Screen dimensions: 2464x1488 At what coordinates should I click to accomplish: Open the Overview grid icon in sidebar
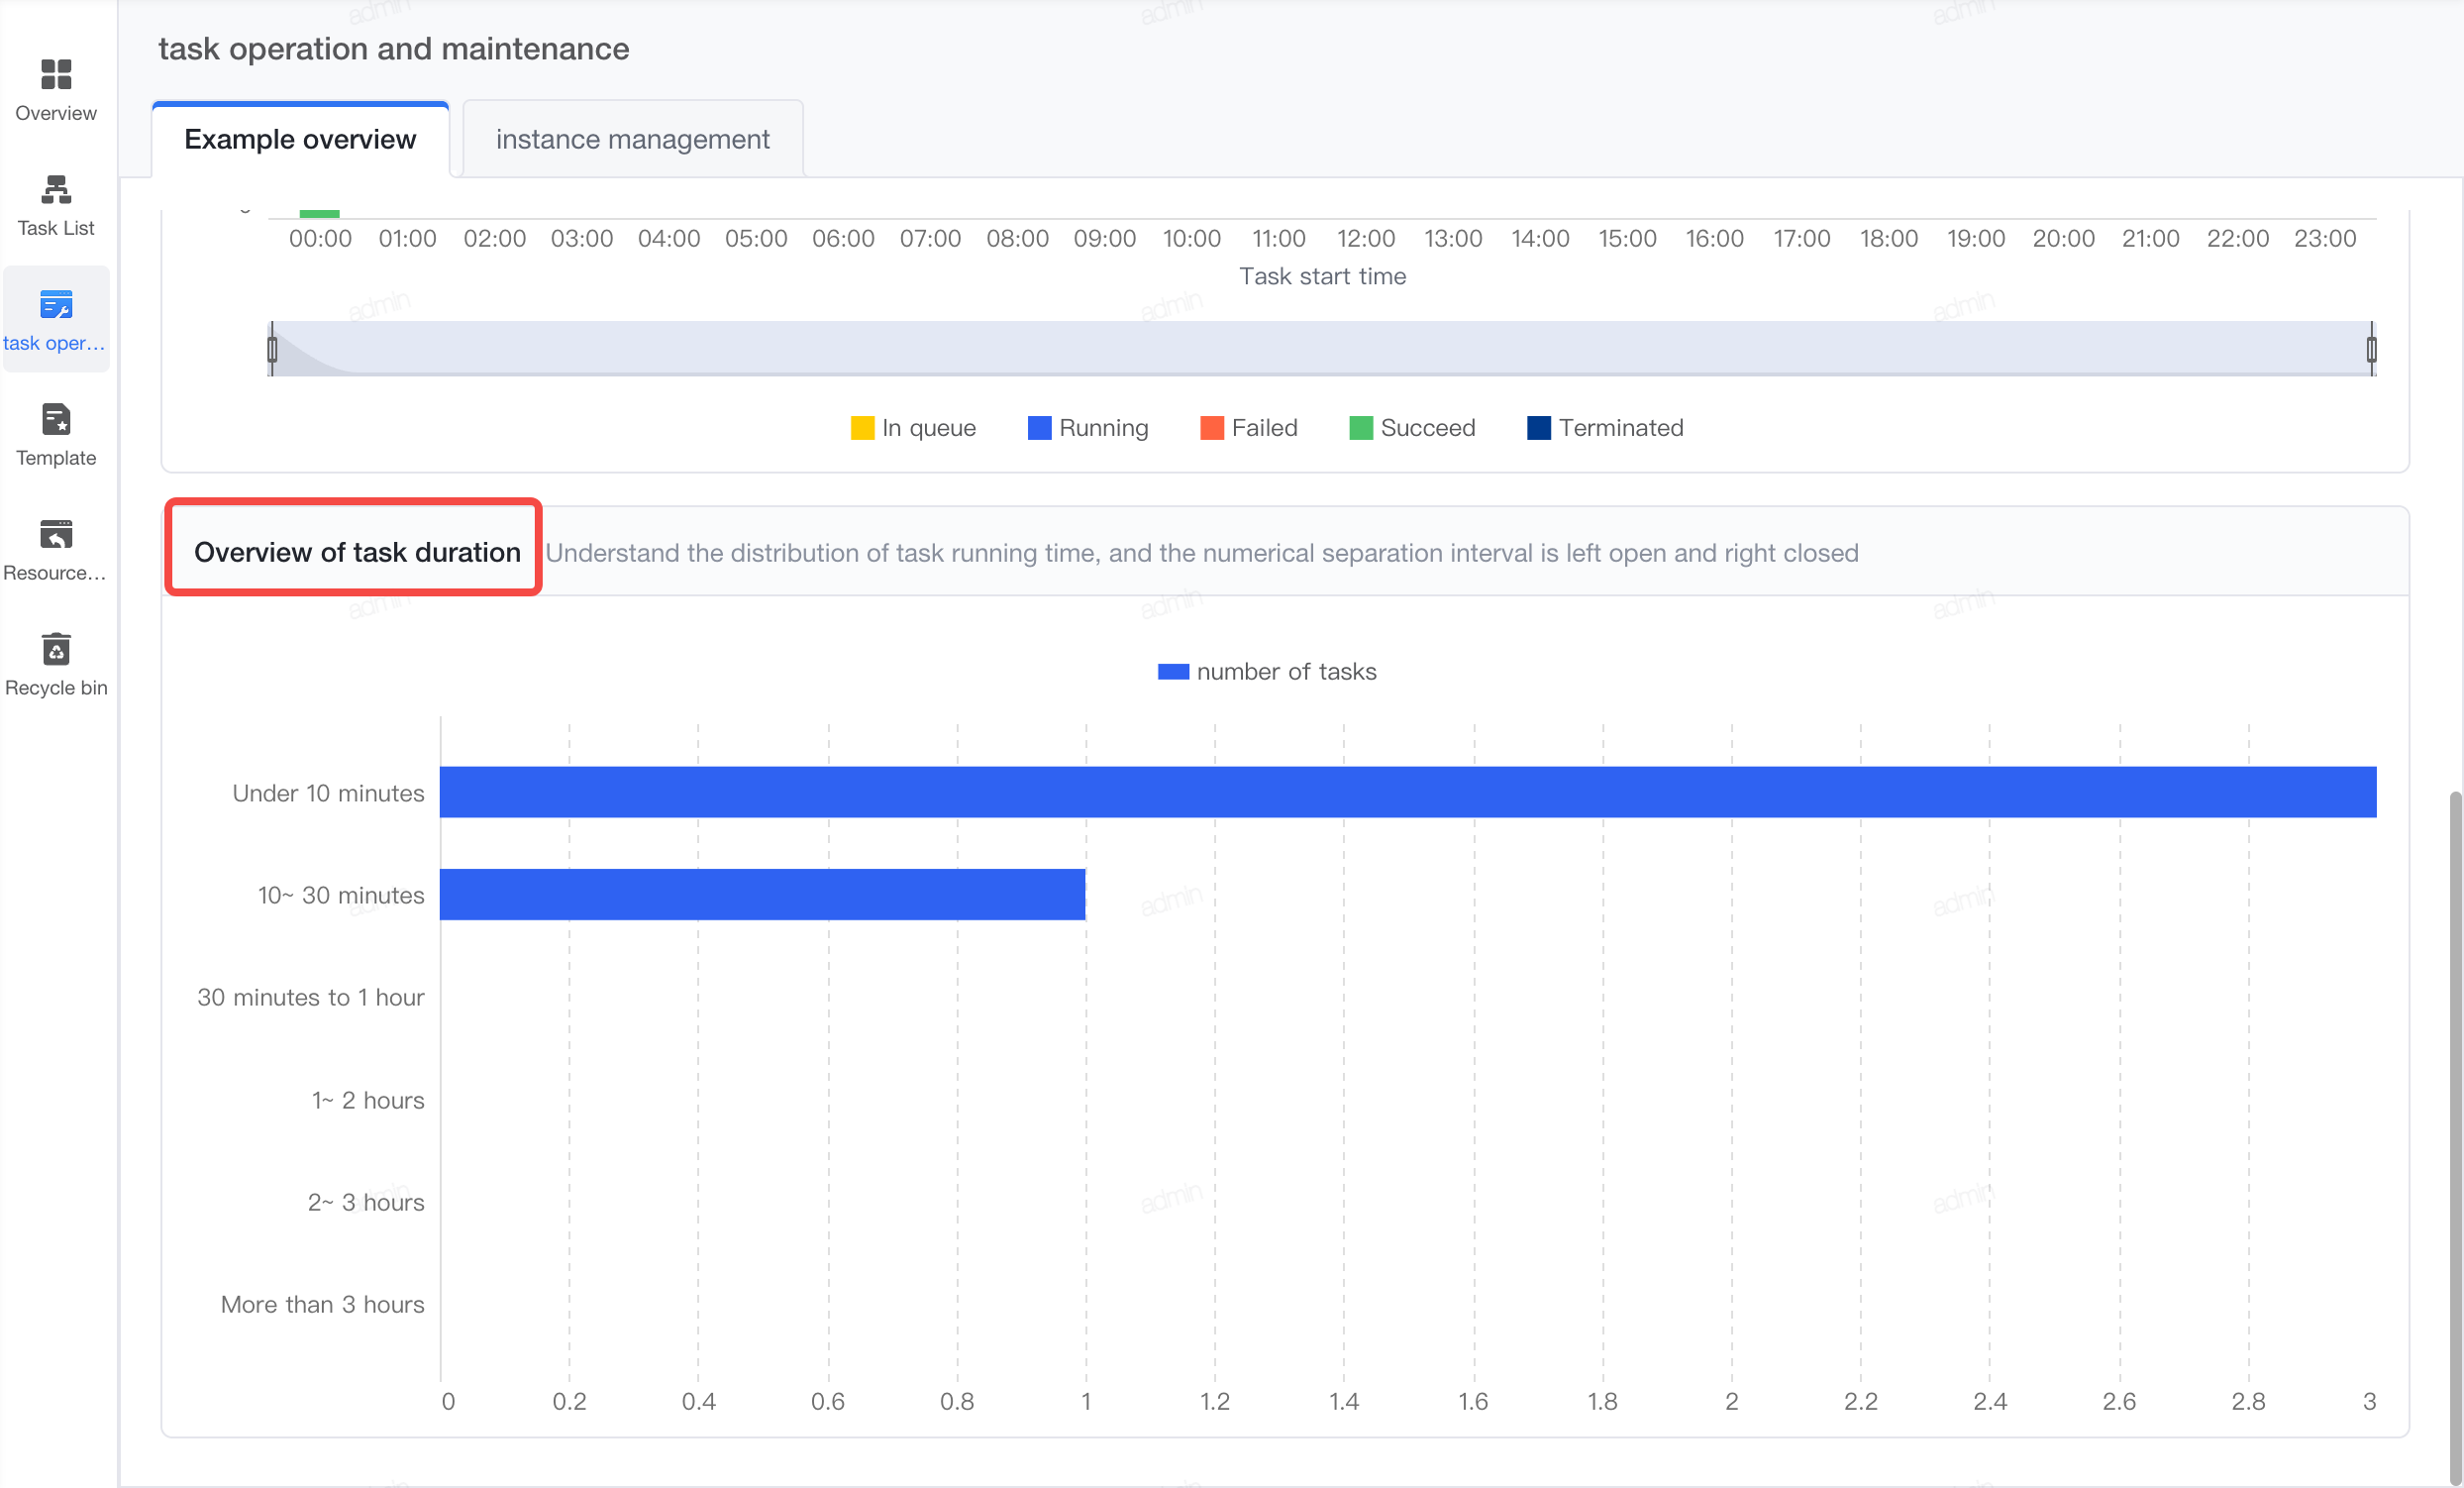(56, 74)
